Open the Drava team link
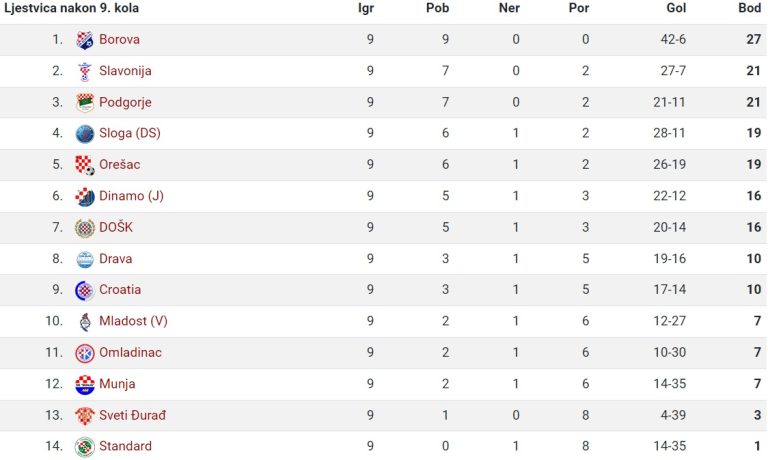Viewport: 768px width, 460px height. pos(116,259)
